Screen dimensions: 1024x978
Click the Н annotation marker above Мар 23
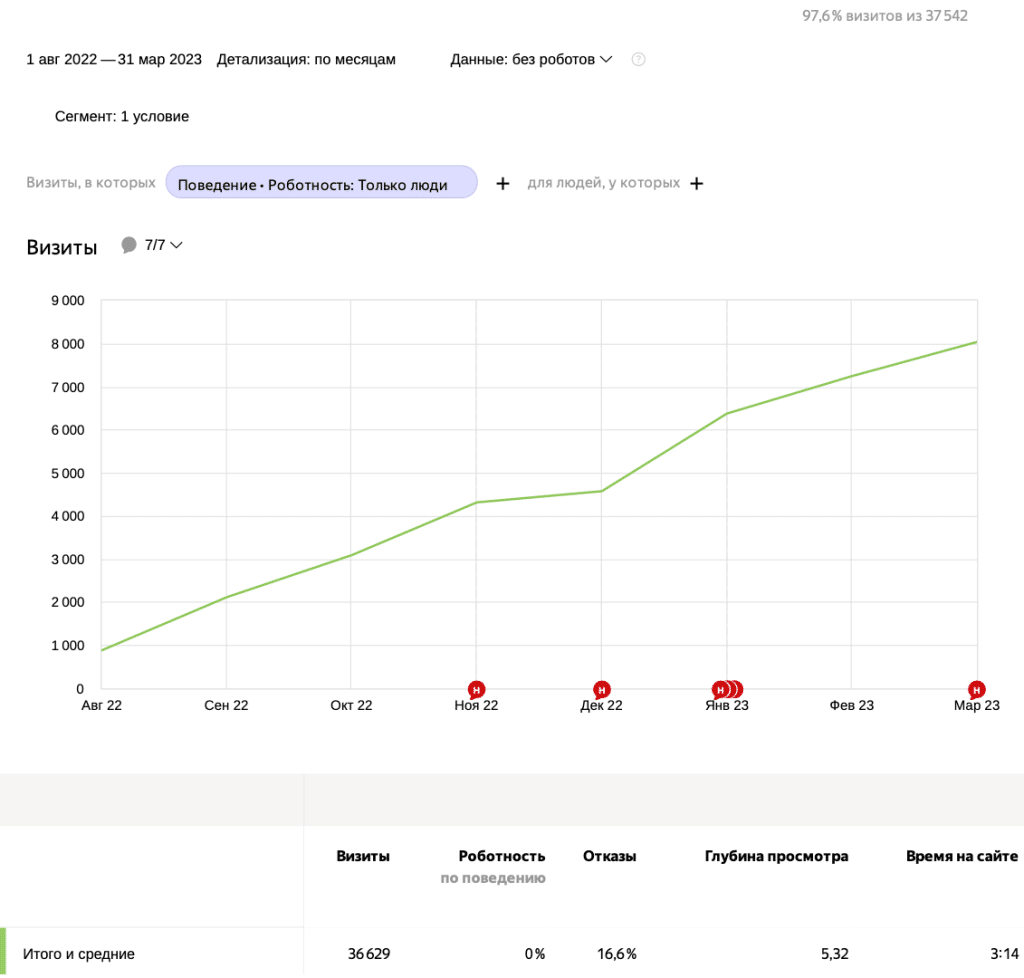click(975, 688)
